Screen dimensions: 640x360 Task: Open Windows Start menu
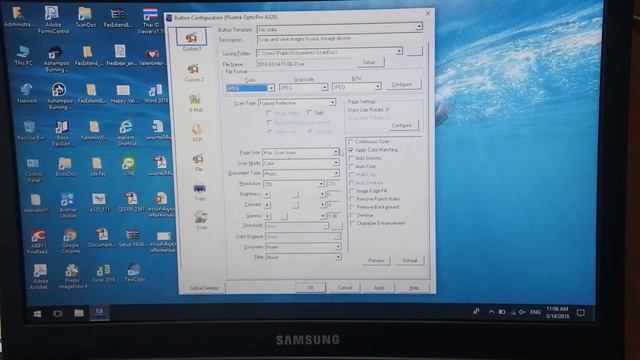click(x=37, y=313)
